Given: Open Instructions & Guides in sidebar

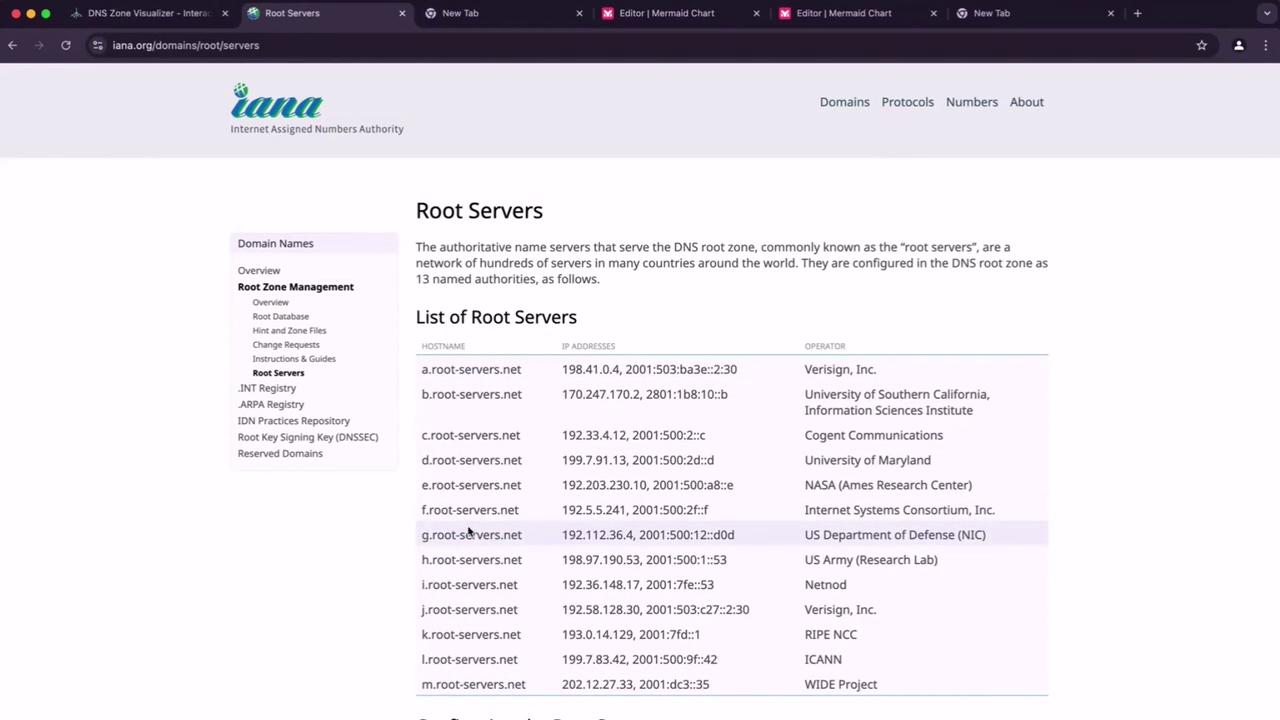Looking at the screenshot, I should coord(294,358).
